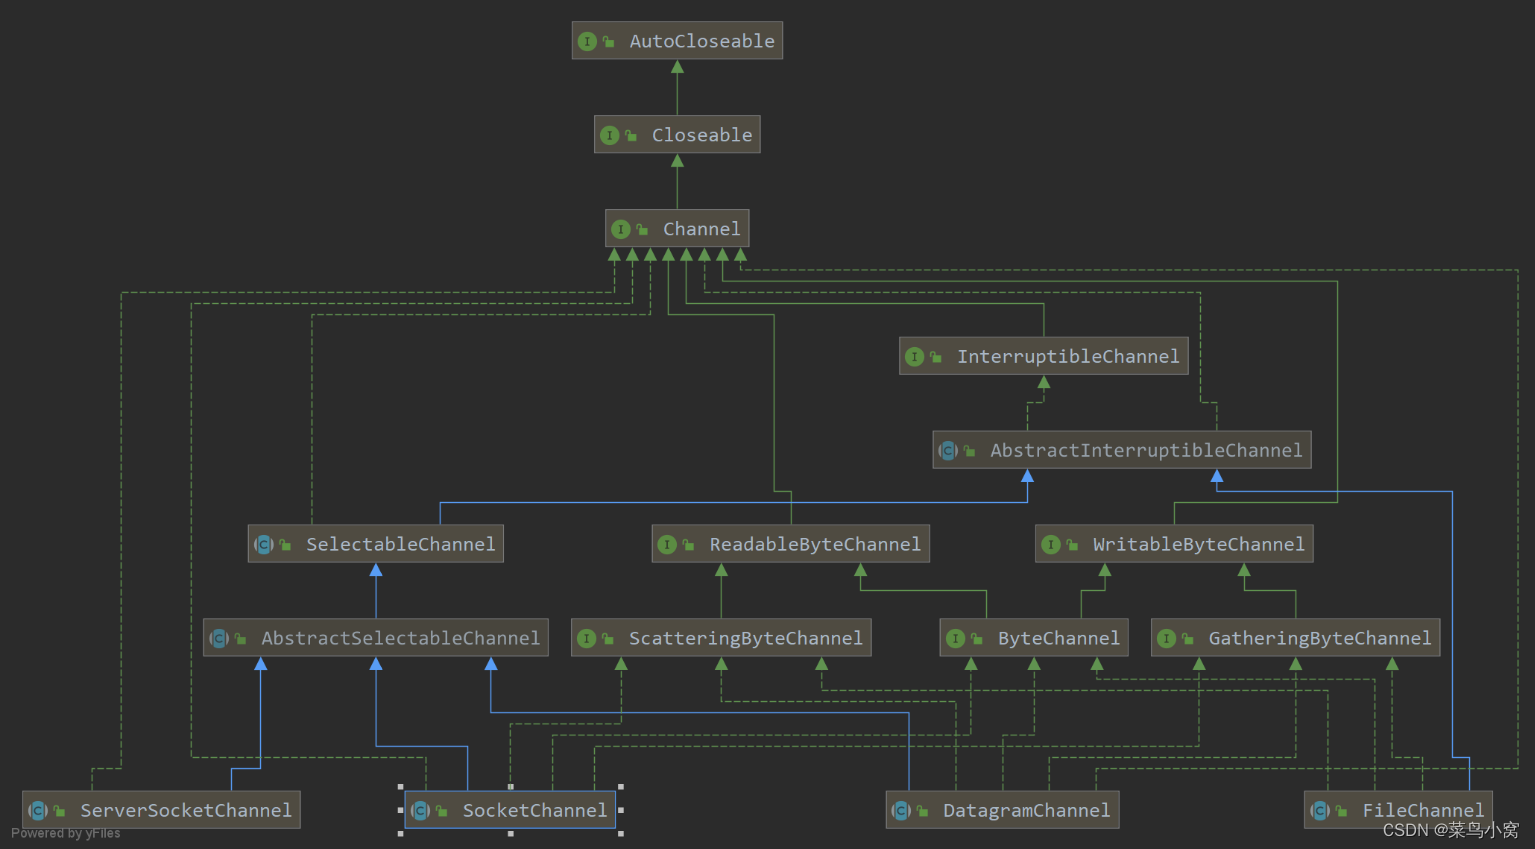This screenshot has height=849, width=1535.
Task: Click the interface icon on Closeable
Action: point(609,135)
